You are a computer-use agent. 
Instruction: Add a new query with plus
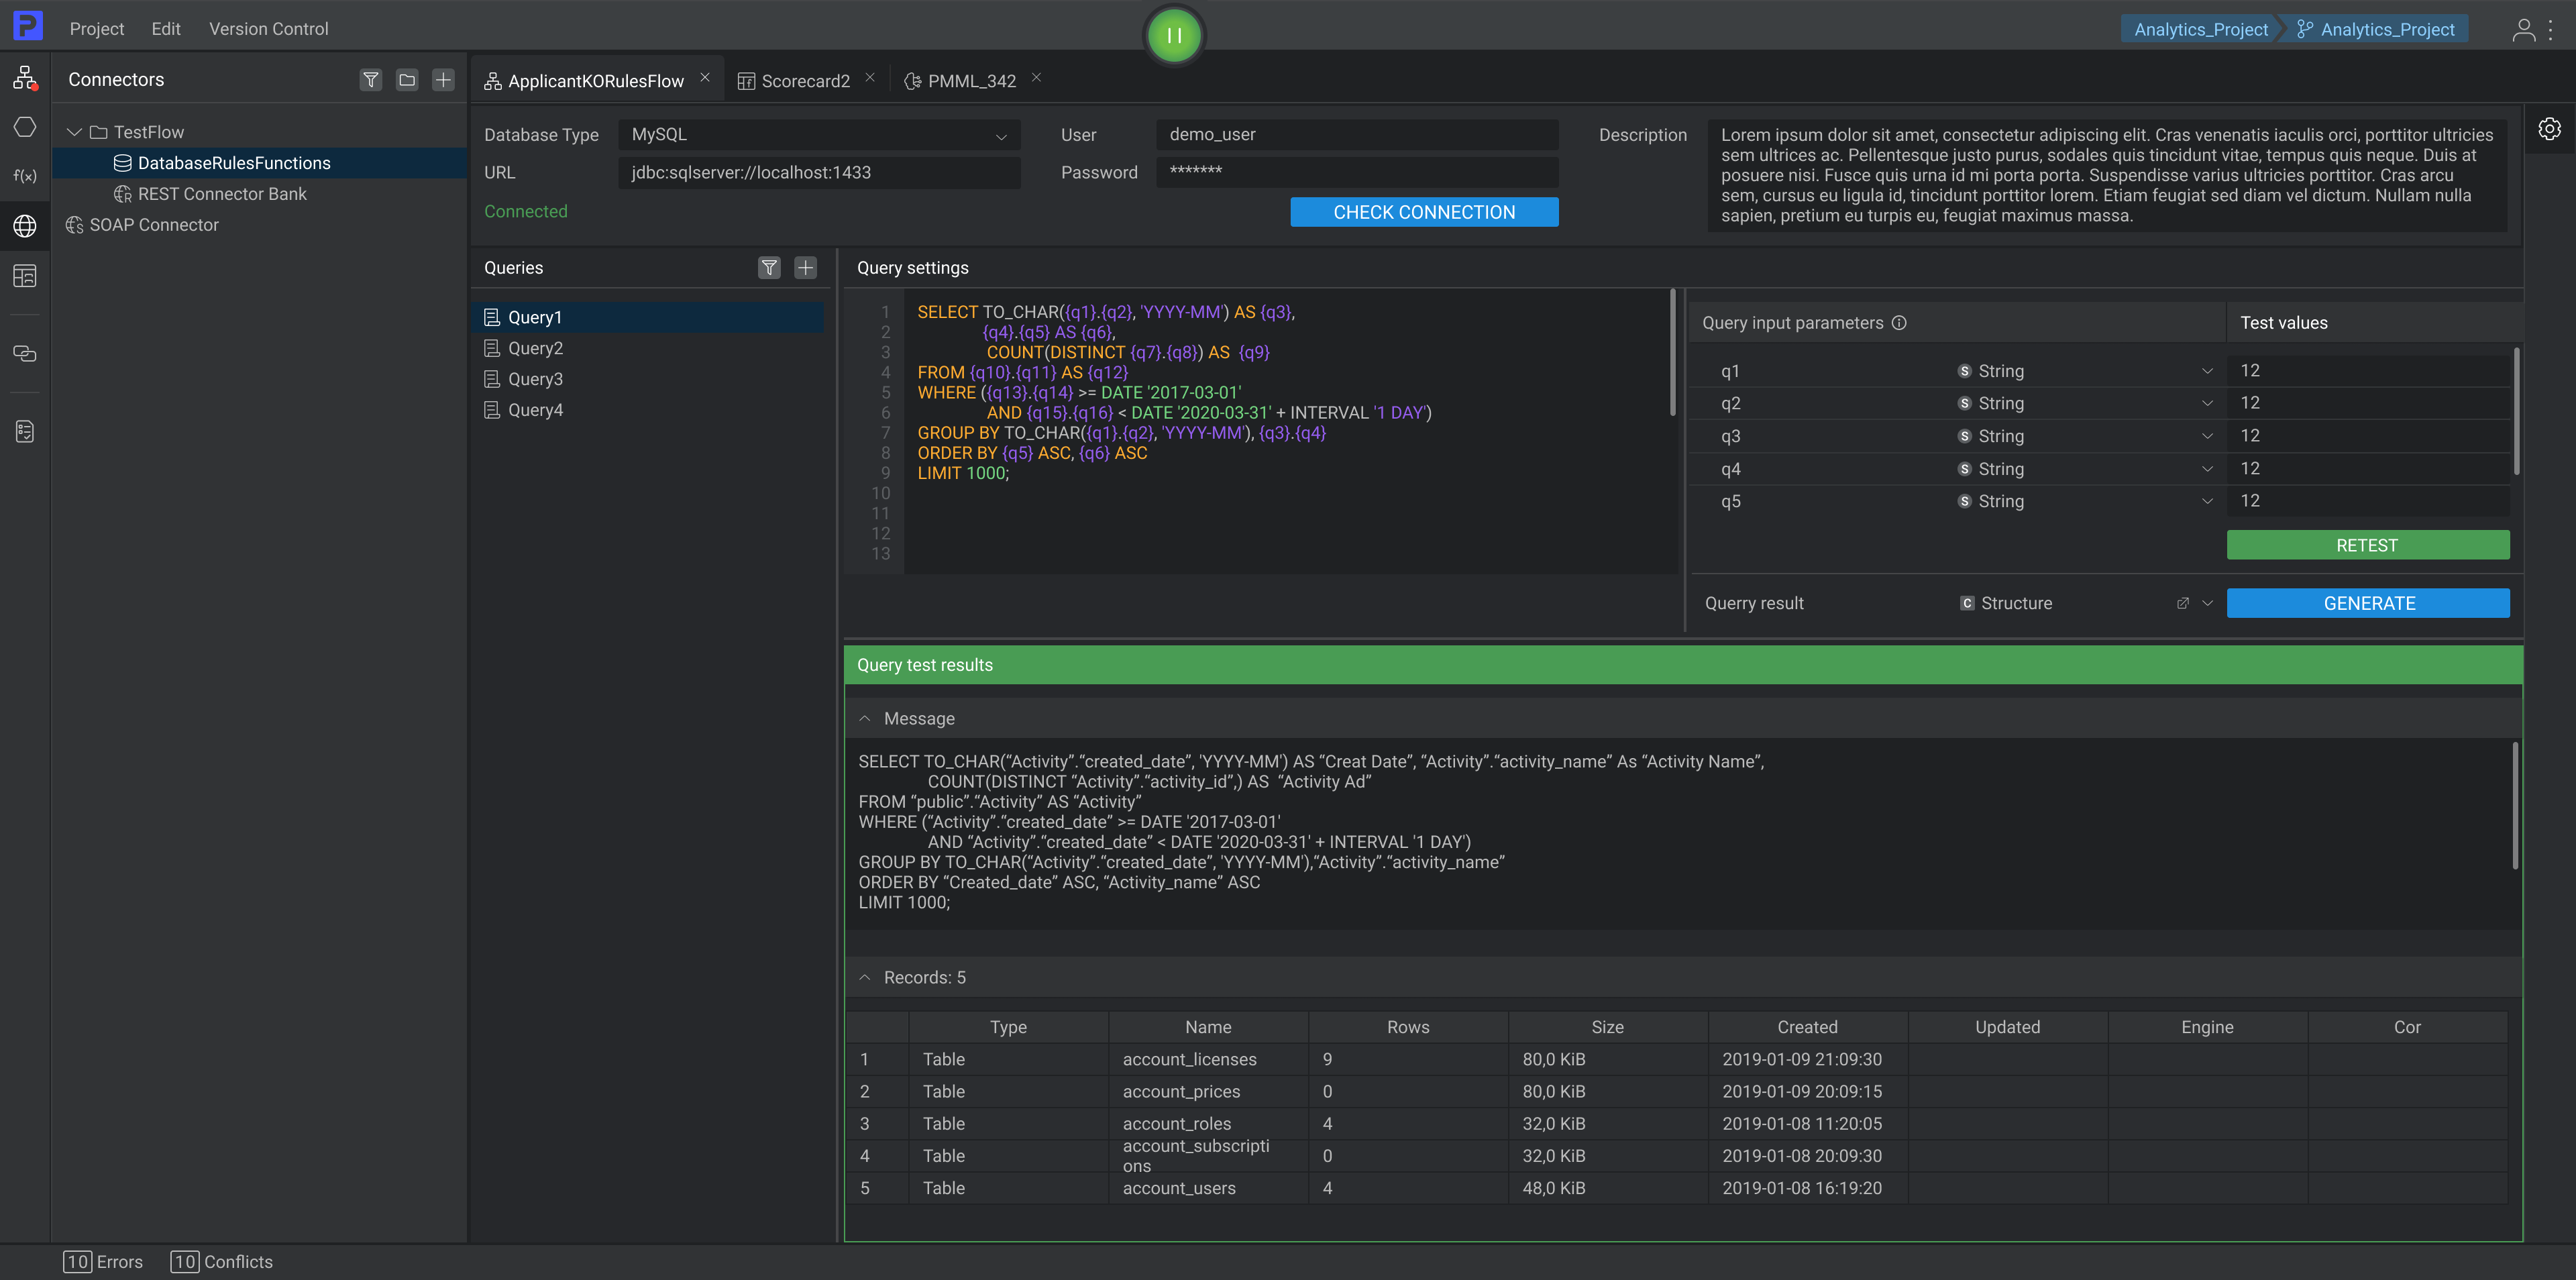[x=805, y=267]
